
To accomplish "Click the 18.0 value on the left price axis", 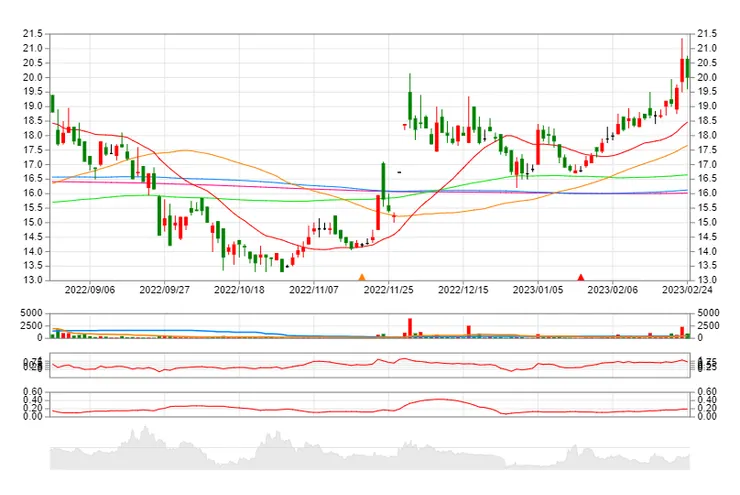I will tap(33, 135).
